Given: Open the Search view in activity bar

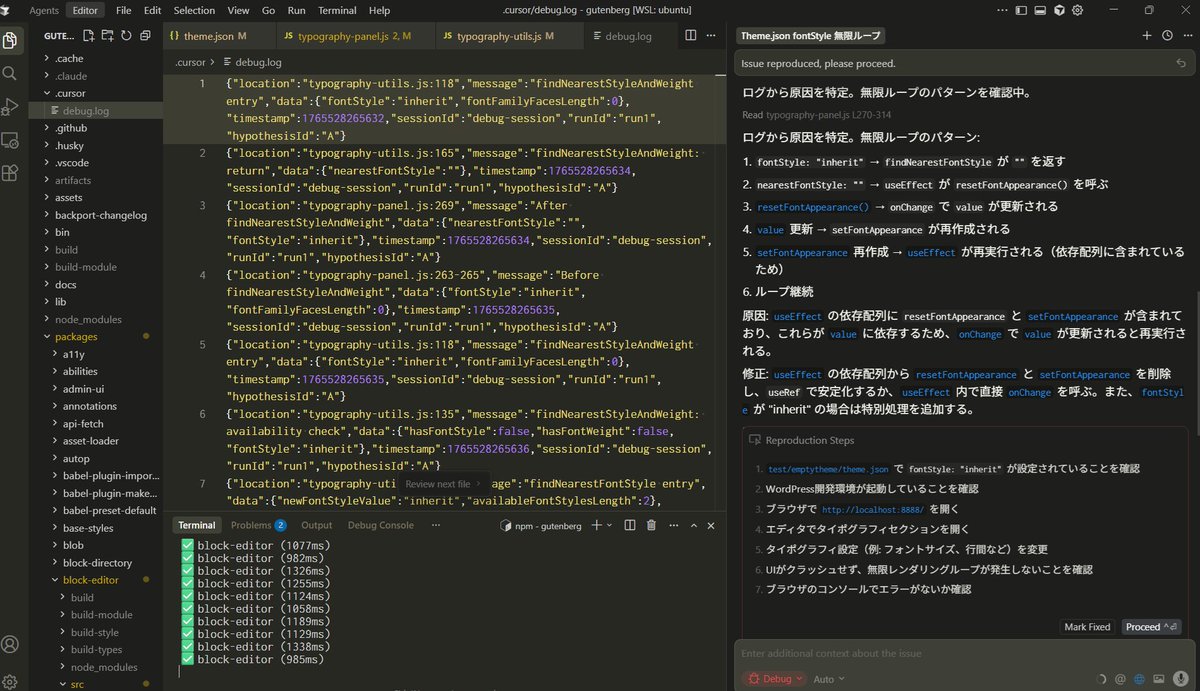Looking at the screenshot, I should click(x=10, y=74).
